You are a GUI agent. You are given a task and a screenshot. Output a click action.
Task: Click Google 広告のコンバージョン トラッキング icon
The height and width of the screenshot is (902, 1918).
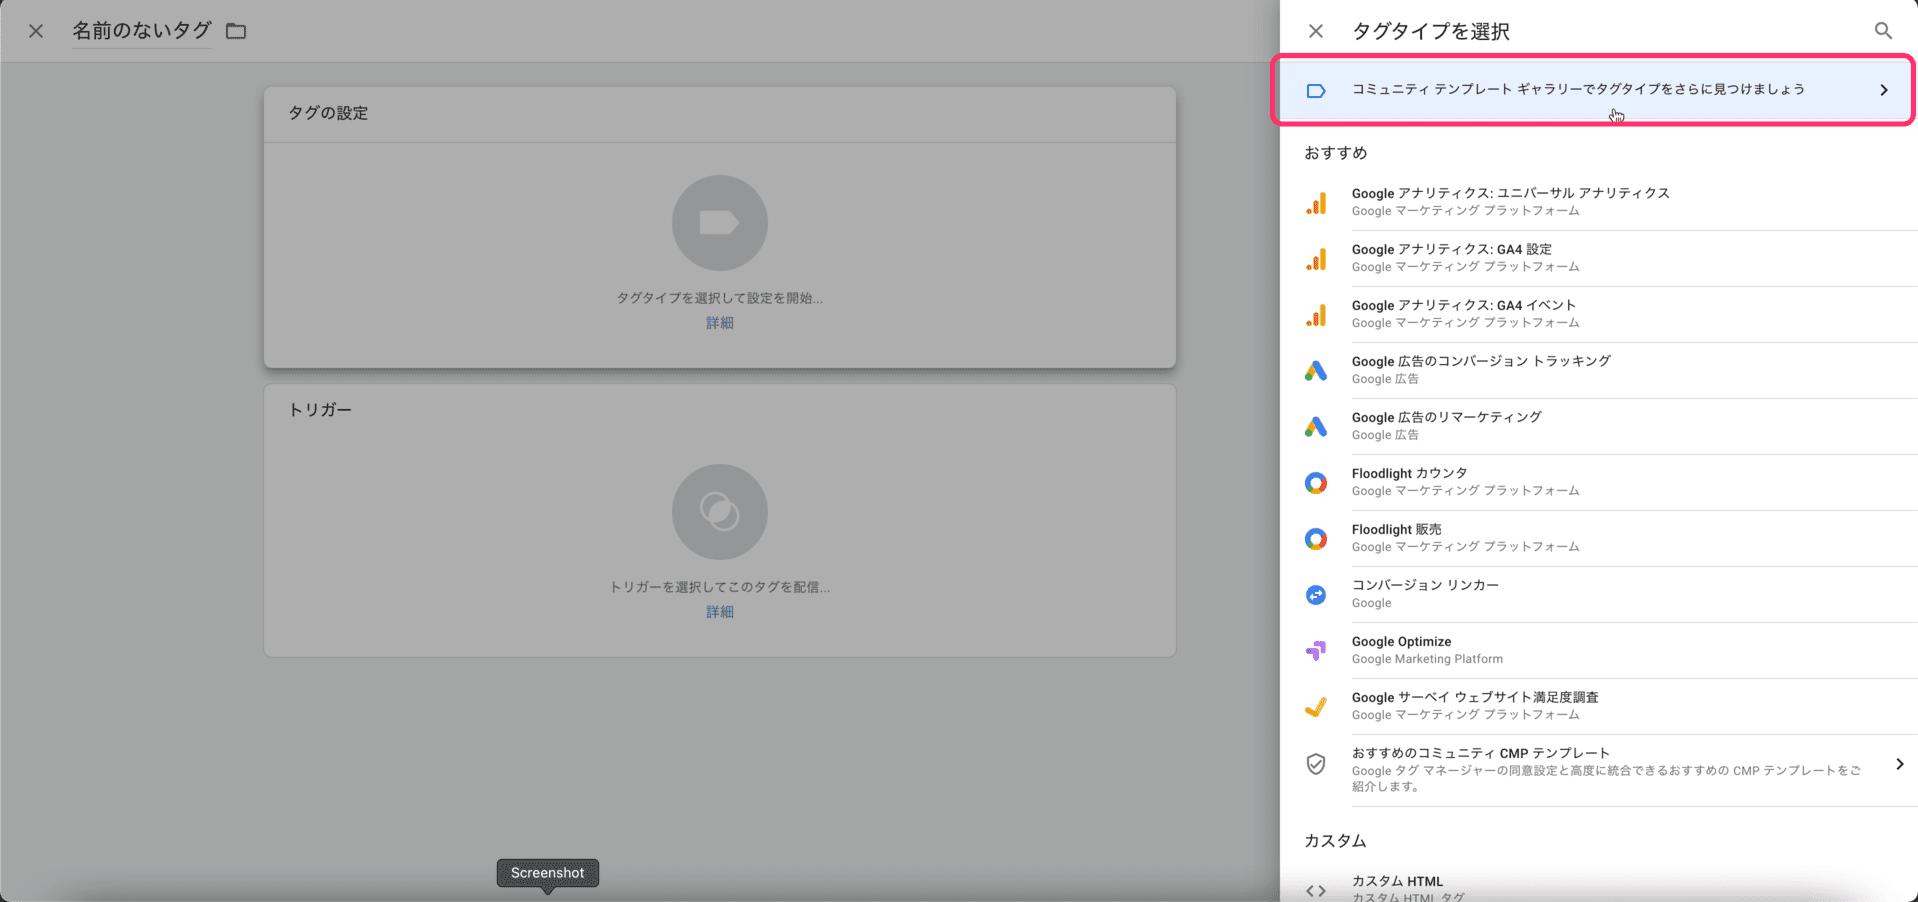tap(1316, 371)
